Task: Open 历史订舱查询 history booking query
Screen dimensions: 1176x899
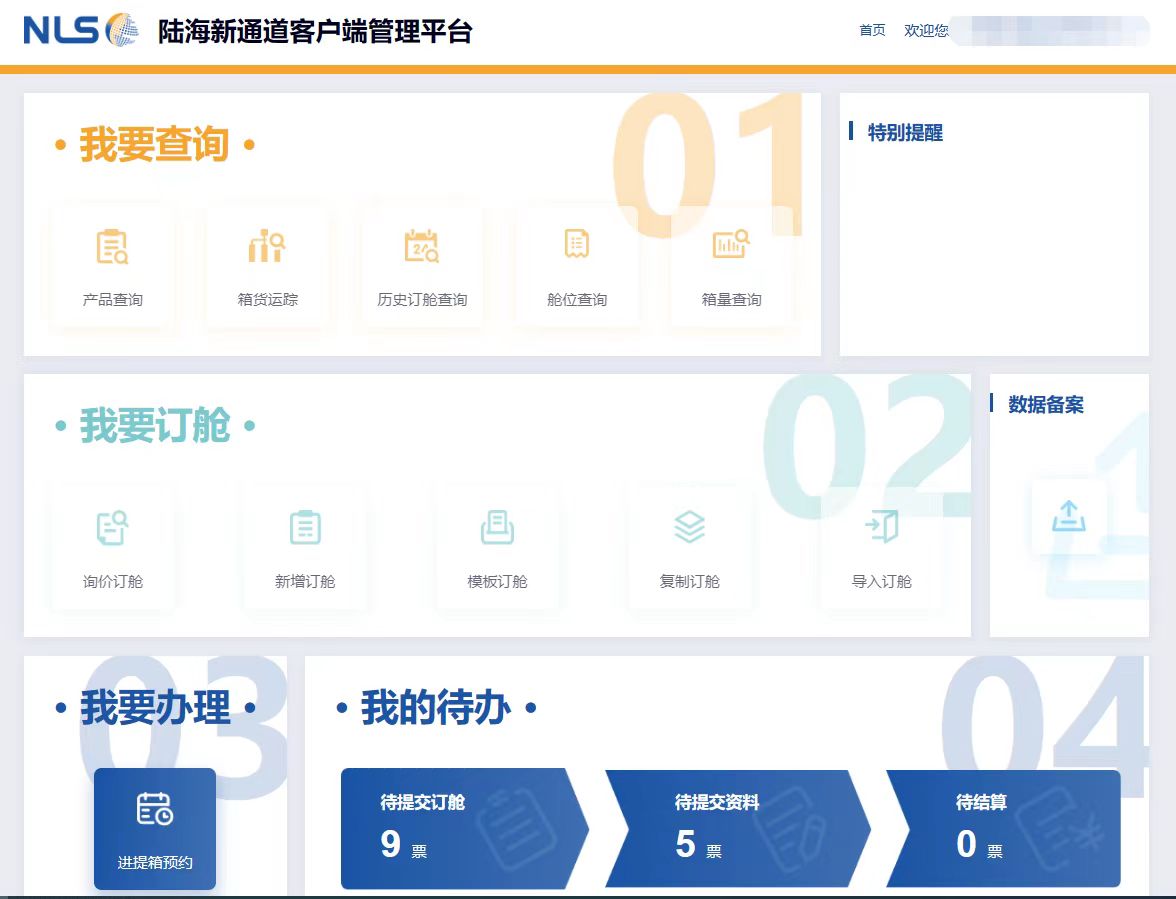Action: click(x=421, y=265)
